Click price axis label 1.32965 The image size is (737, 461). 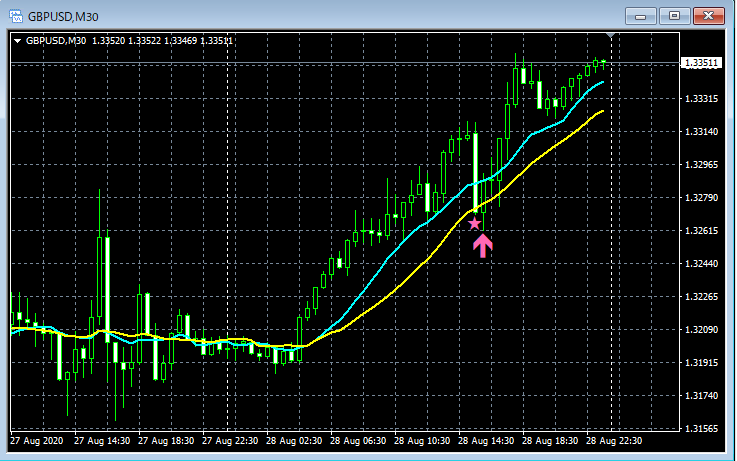pos(701,164)
